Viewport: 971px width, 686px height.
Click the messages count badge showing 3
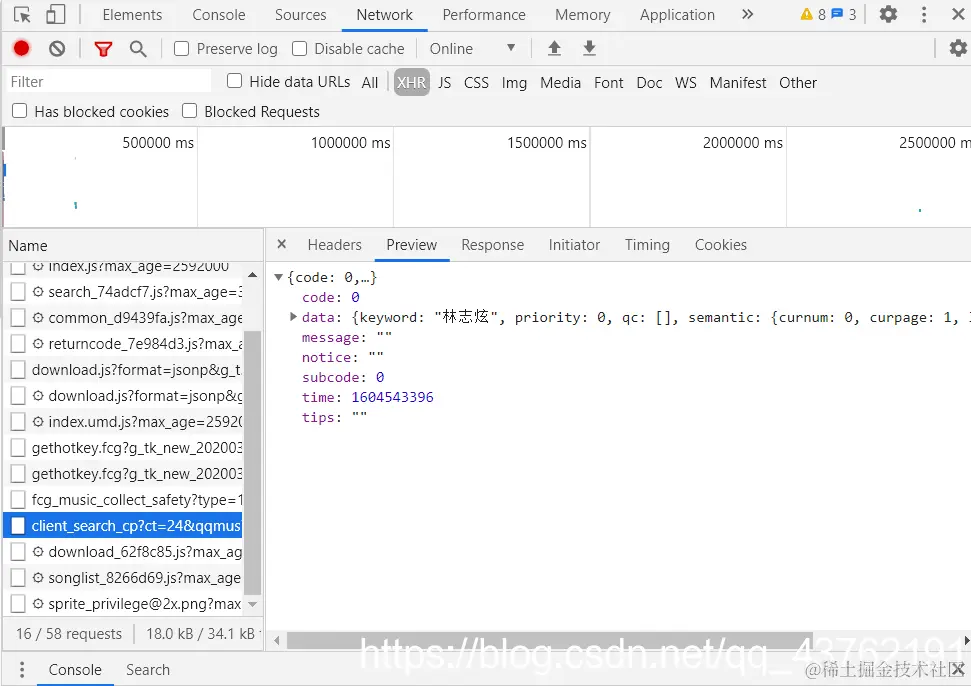pyautogui.click(x=844, y=14)
